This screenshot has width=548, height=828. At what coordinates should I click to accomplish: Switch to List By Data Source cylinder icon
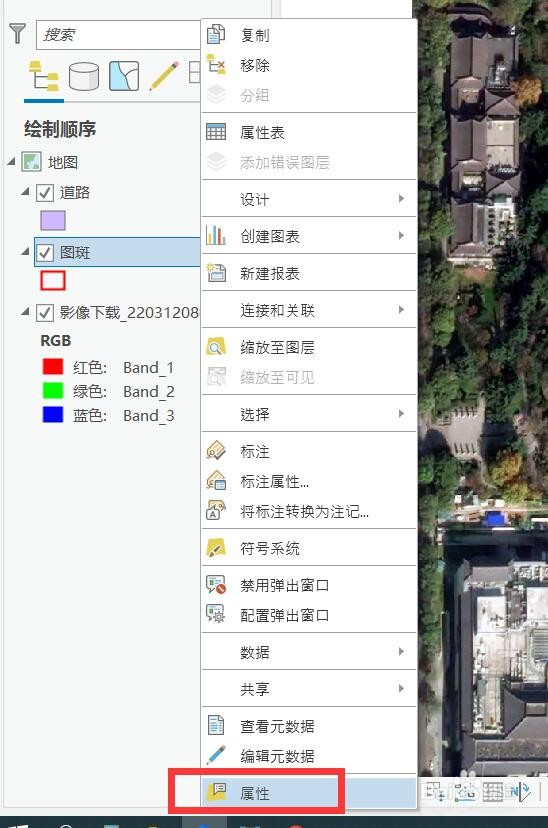[x=84, y=76]
